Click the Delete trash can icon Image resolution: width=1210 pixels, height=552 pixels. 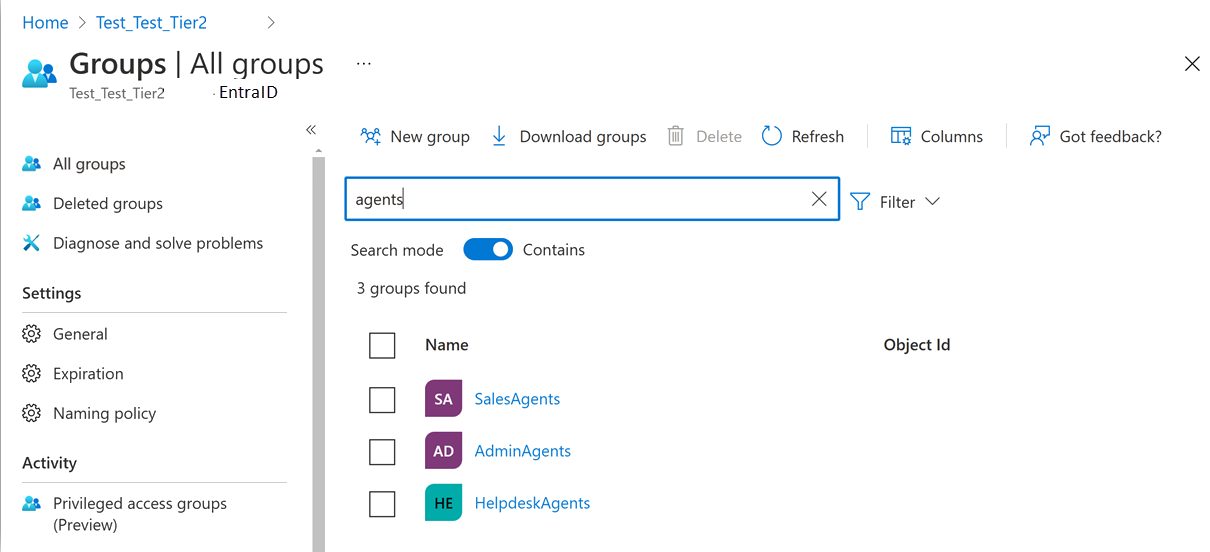pos(676,136)
